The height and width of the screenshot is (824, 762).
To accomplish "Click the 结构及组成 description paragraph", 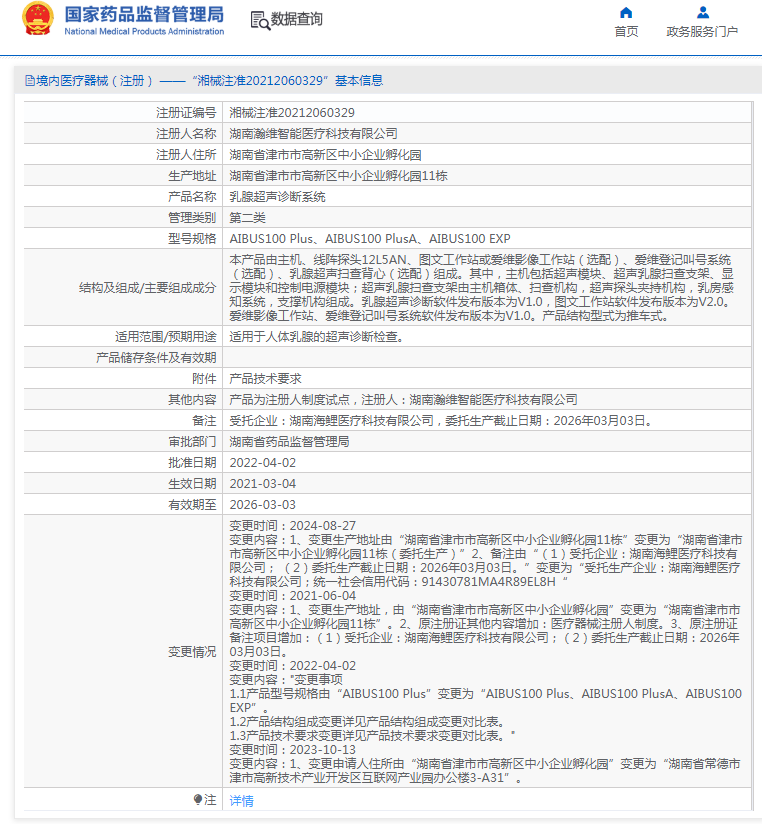I will [x=481, y=287].
